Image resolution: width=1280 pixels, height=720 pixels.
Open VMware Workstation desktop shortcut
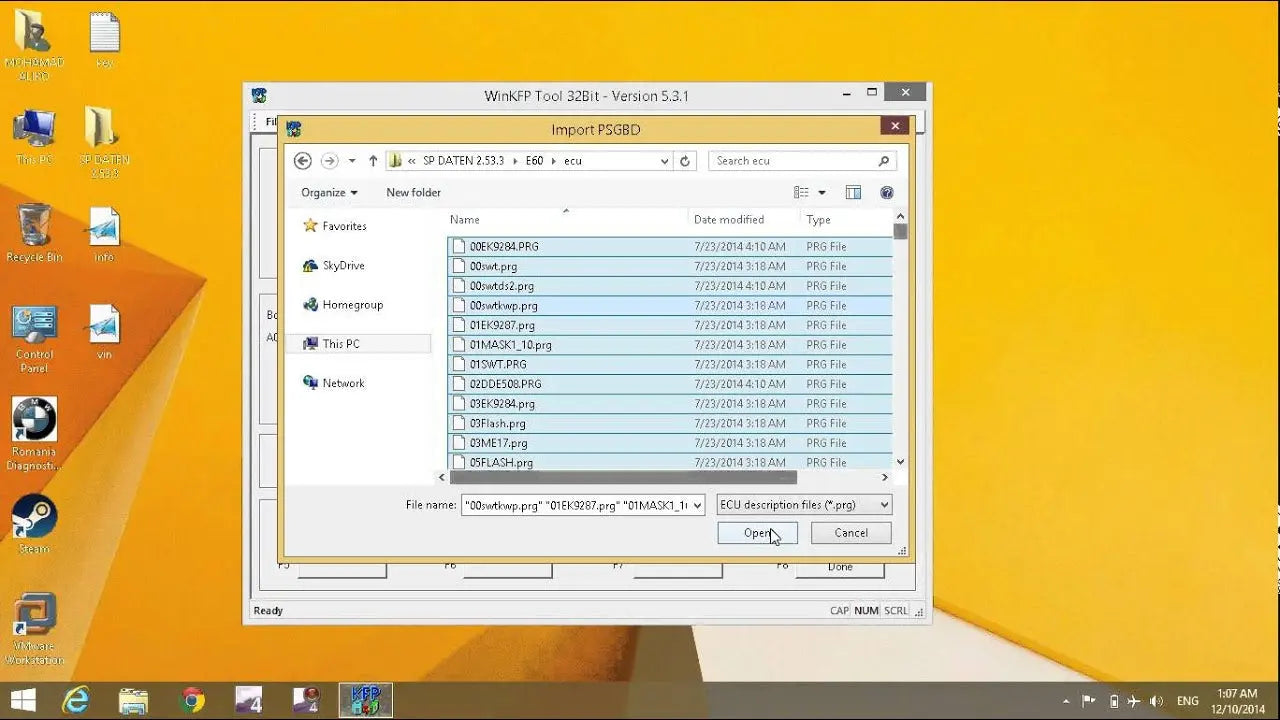coord(34,629)
